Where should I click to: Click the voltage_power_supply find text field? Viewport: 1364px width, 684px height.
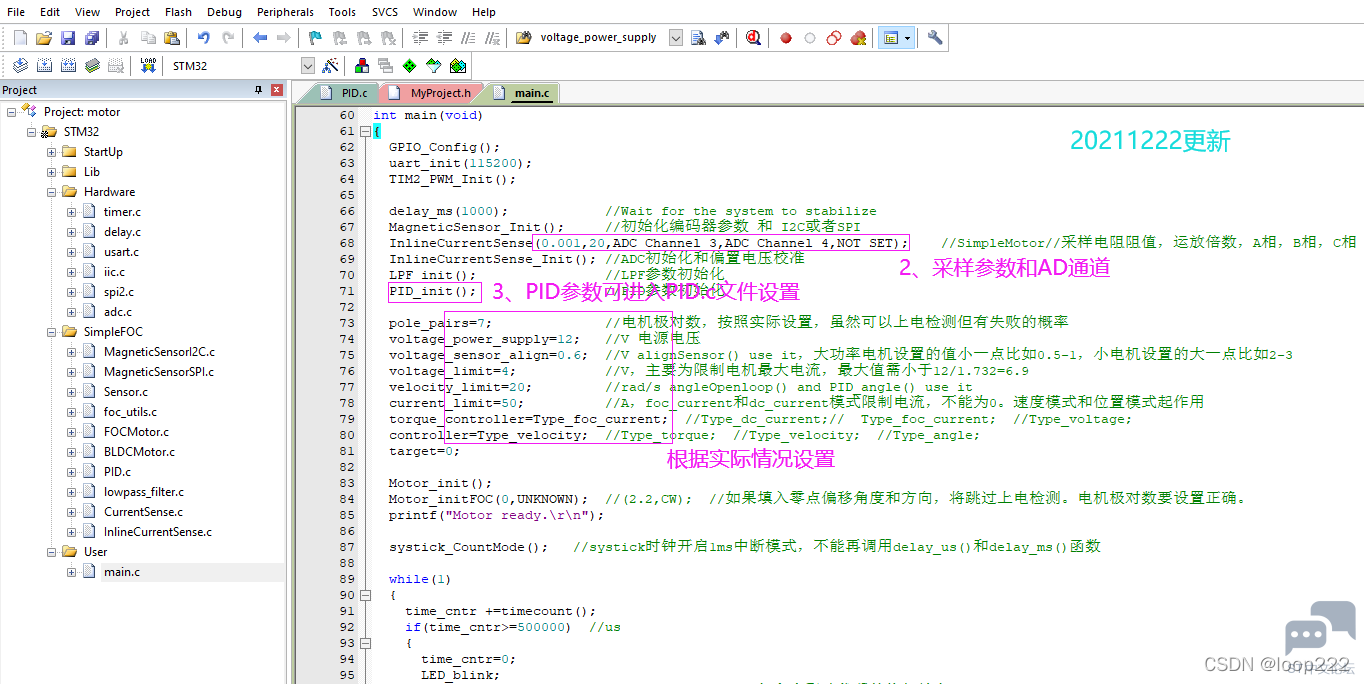[x=600, y=38]
